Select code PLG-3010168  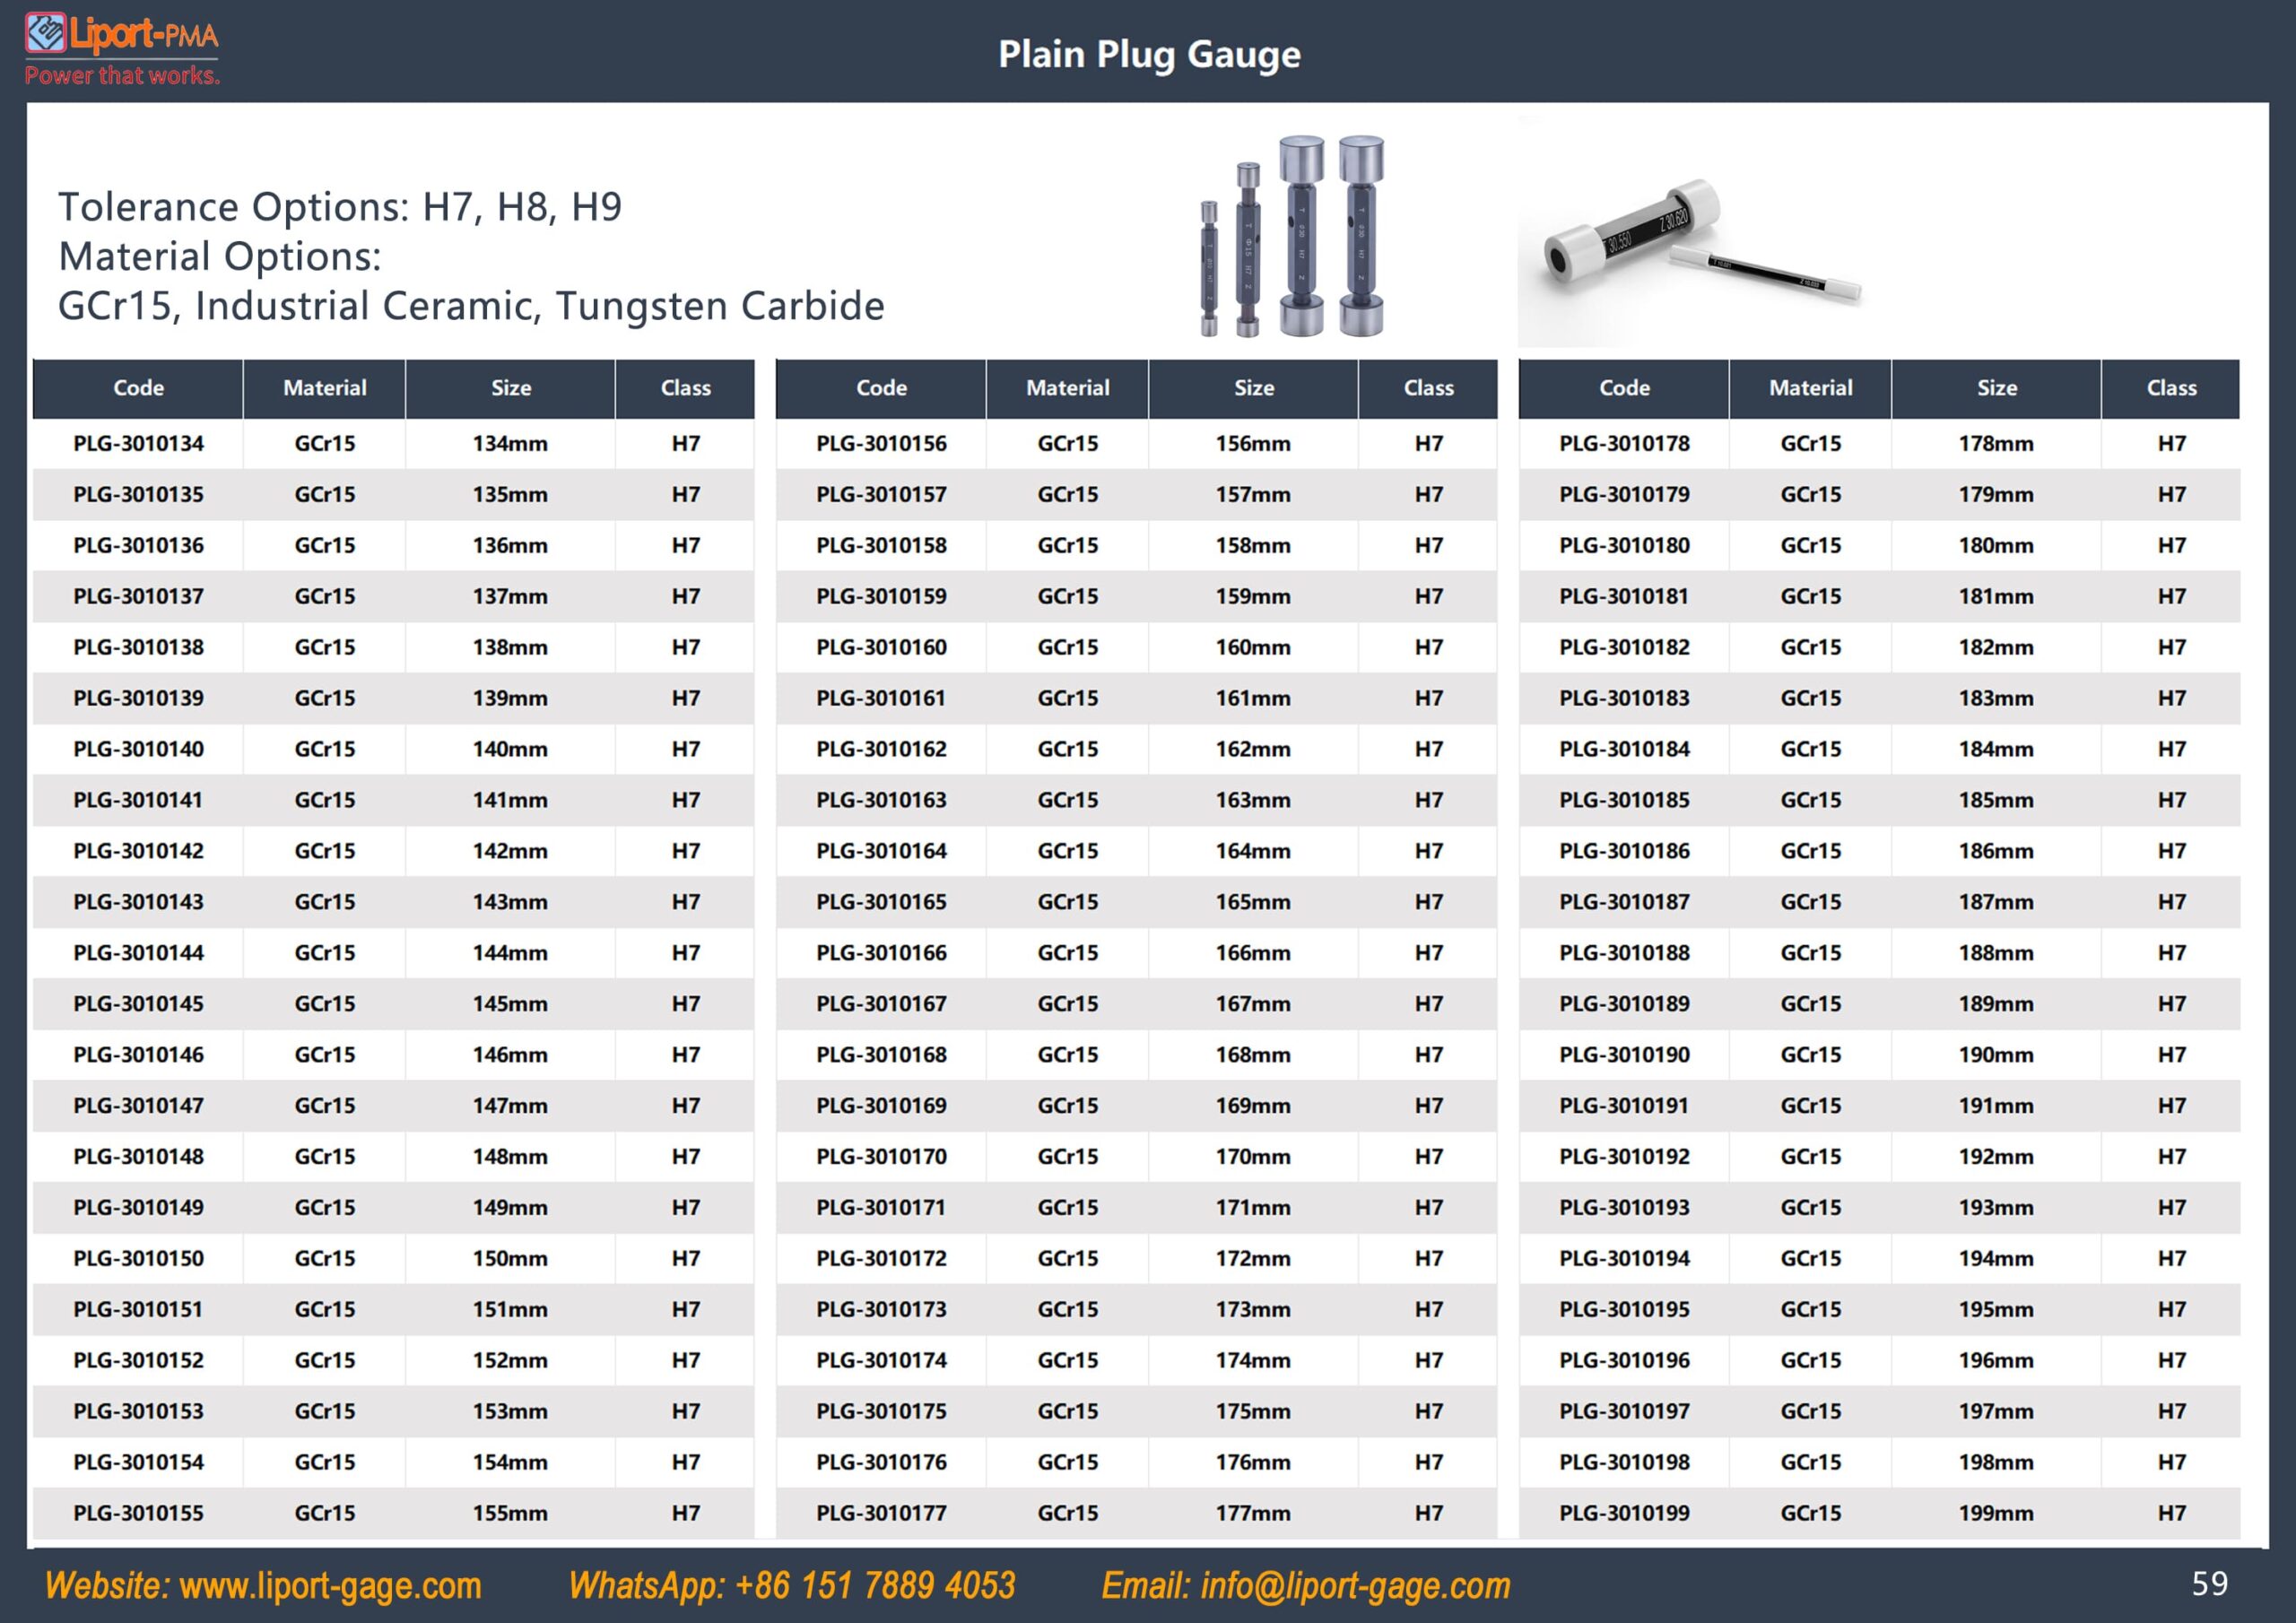tap(881, 1055)
